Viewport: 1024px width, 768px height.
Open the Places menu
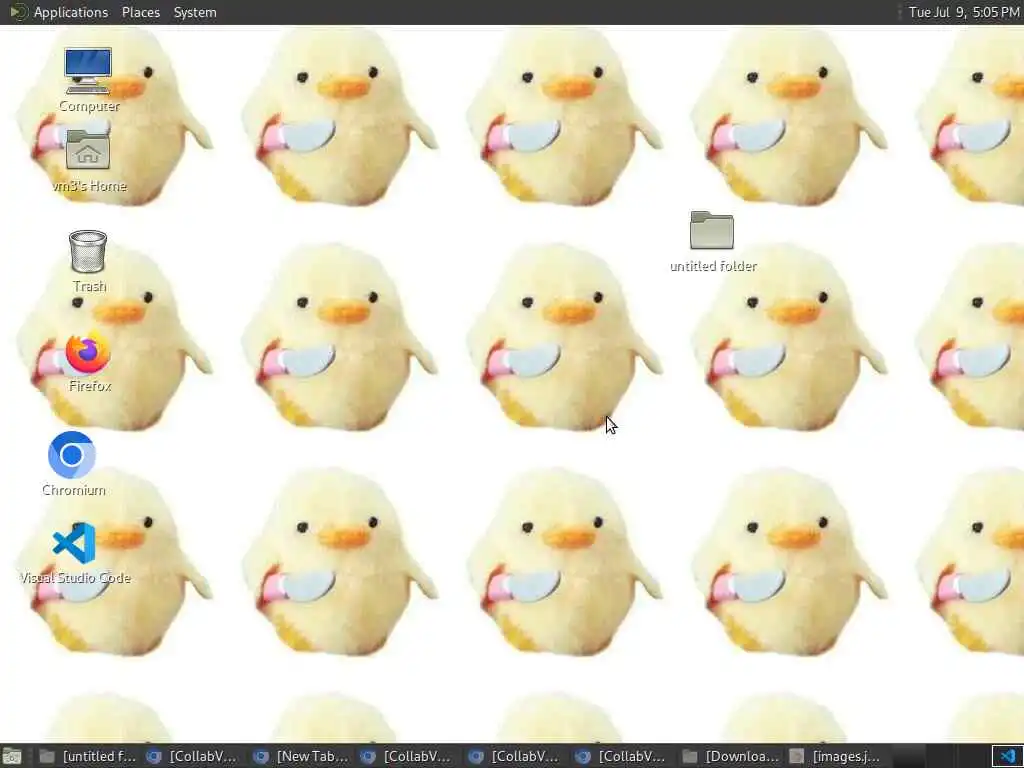140,12
